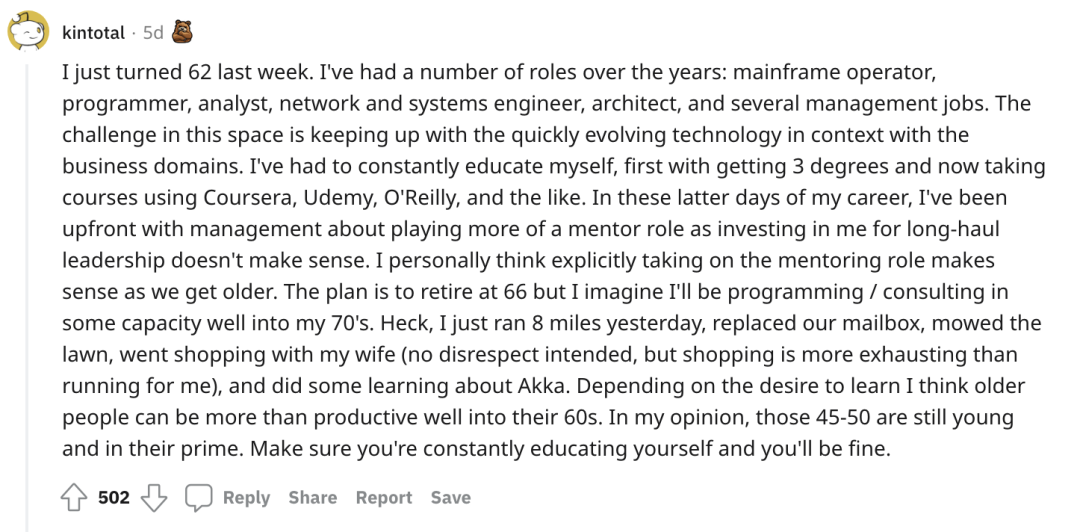Click the speech bubble reply icon
This screenshot has width=1080, height=532.
coord(199,498)
